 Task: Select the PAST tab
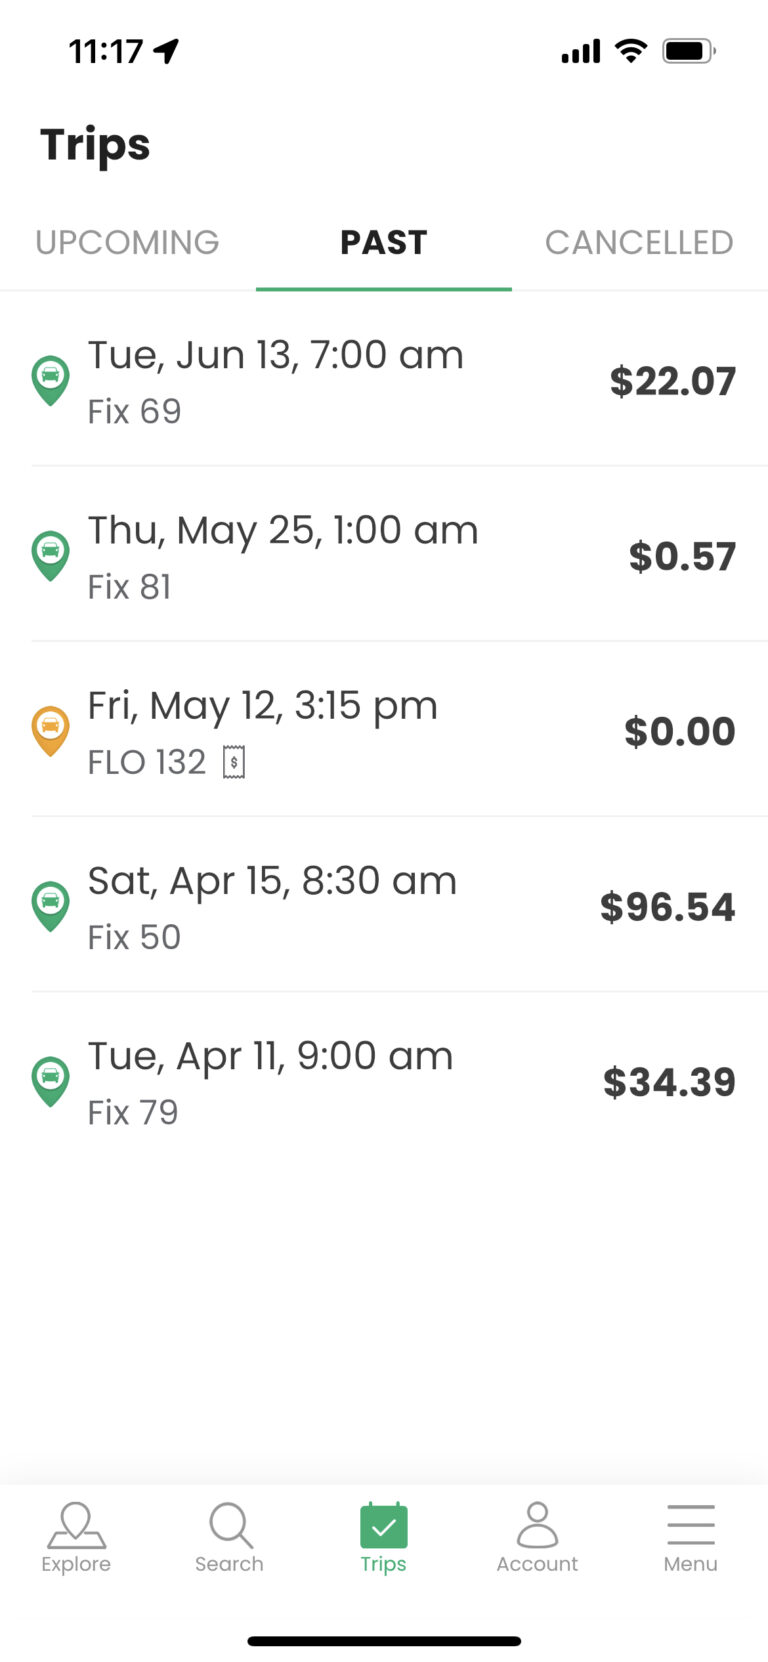pyautogui.click(x=384, y=243)
